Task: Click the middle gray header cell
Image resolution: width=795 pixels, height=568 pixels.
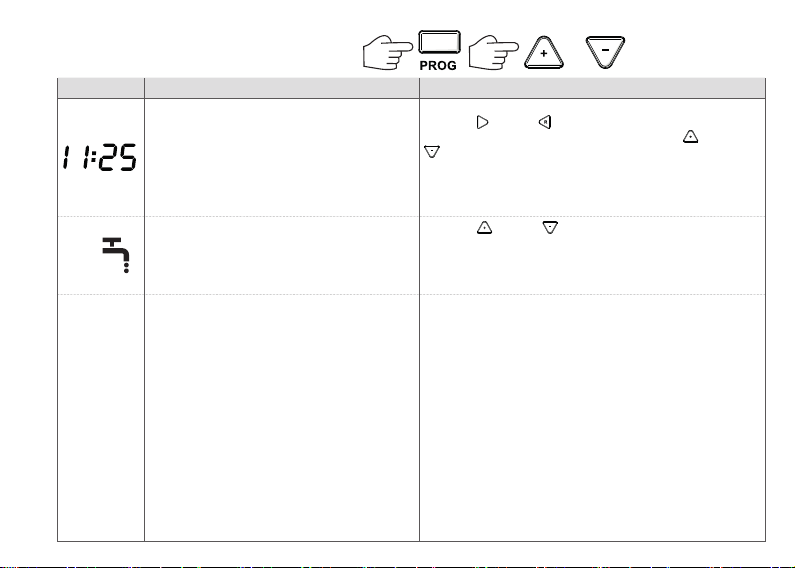Action: pyautogui.click(x=282, y=88)
